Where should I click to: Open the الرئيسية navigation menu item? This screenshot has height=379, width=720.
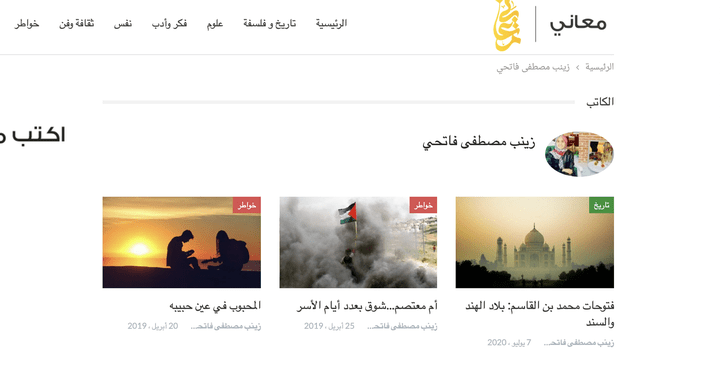coord(331,23)
